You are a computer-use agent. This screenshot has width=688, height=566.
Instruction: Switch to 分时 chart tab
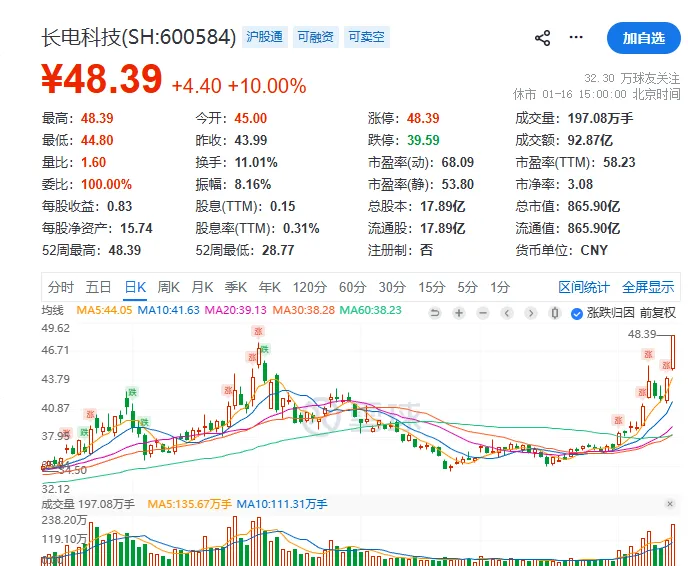click(61, 287)
